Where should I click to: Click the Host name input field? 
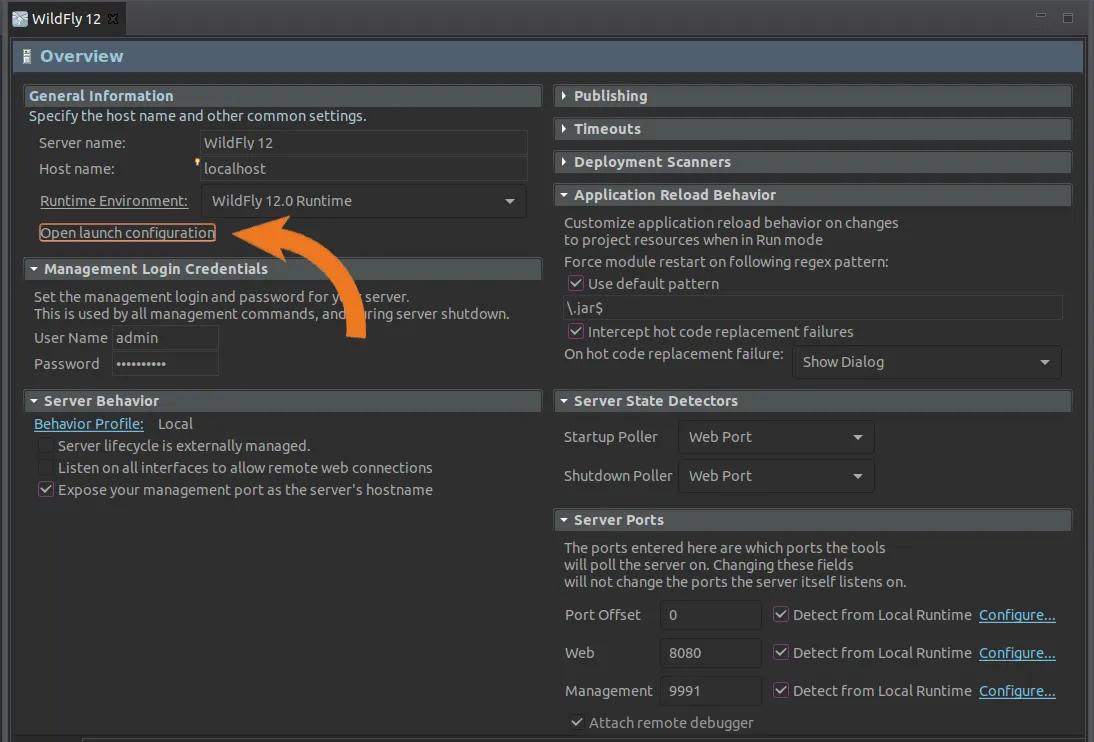click(x=364, y=168)
